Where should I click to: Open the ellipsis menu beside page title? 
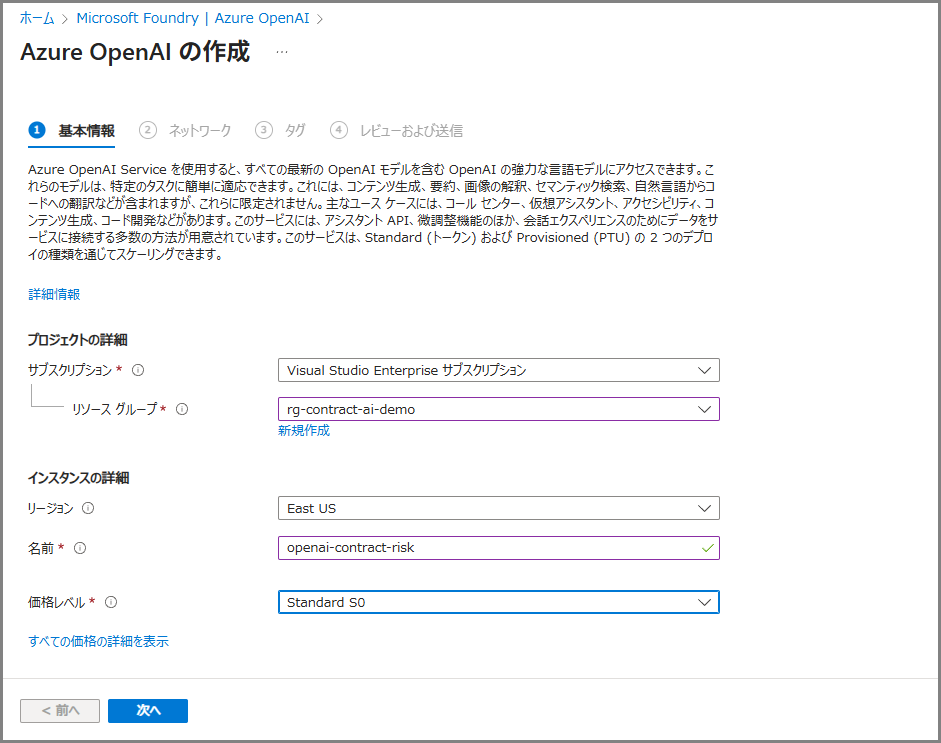[x=281, y=52]
